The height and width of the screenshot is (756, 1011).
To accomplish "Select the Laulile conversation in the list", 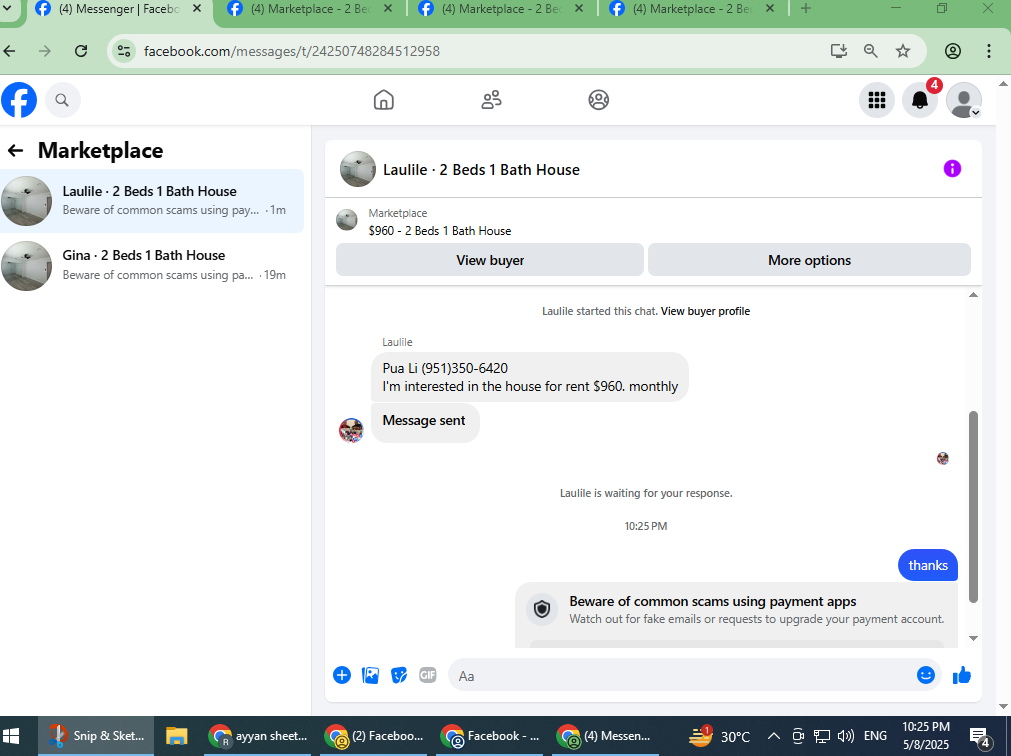I will click(152, 200).
